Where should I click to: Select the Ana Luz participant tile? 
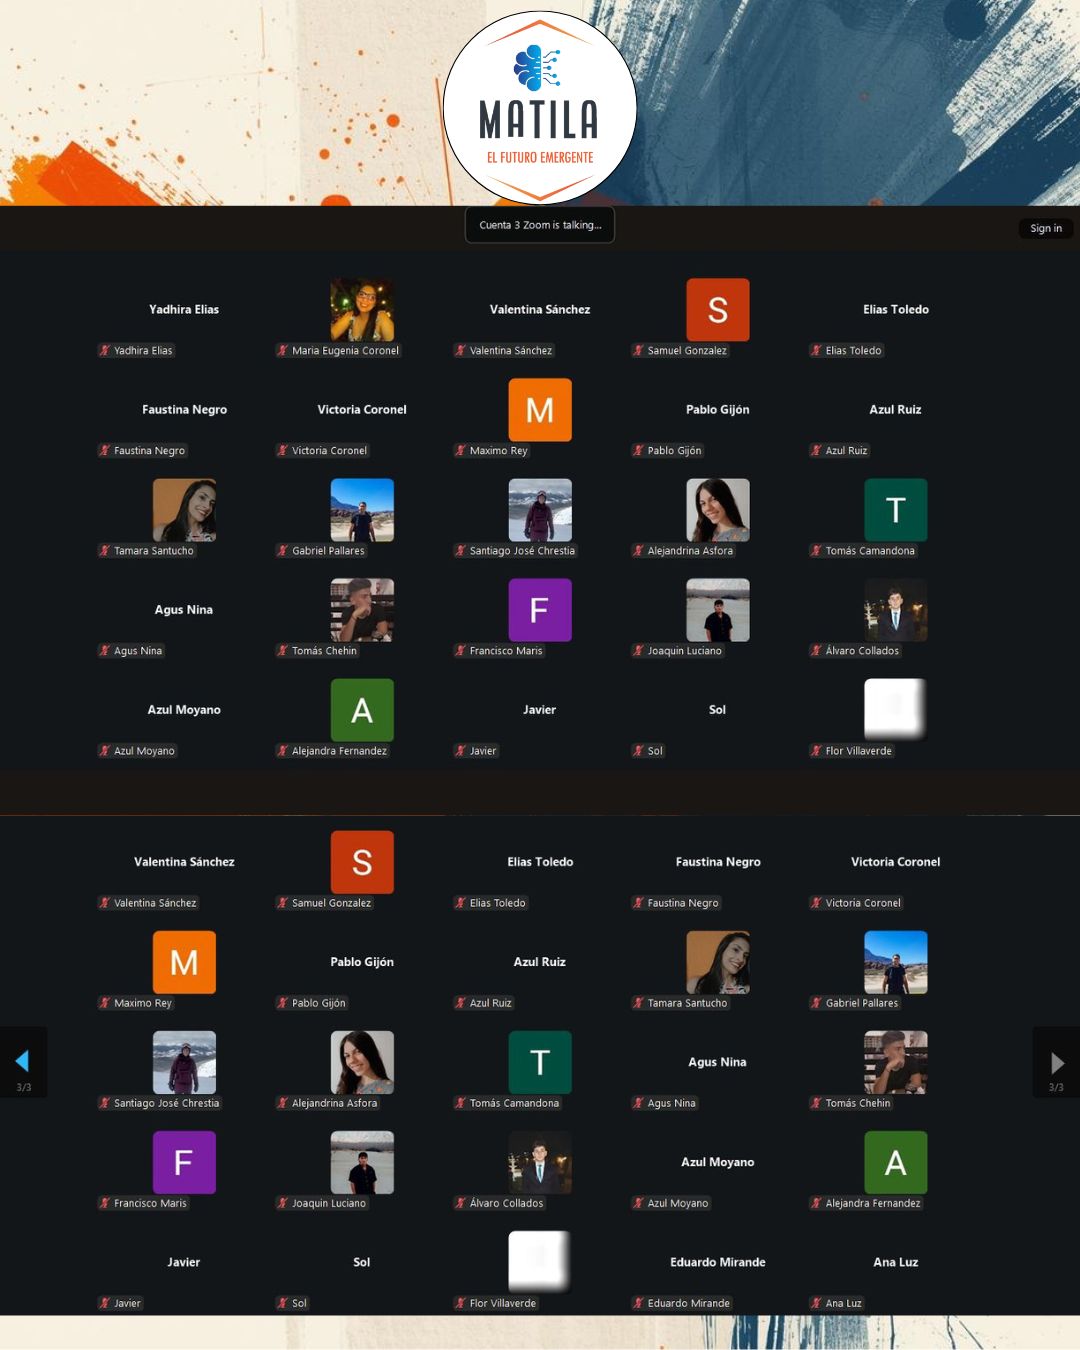[895, 1262]
